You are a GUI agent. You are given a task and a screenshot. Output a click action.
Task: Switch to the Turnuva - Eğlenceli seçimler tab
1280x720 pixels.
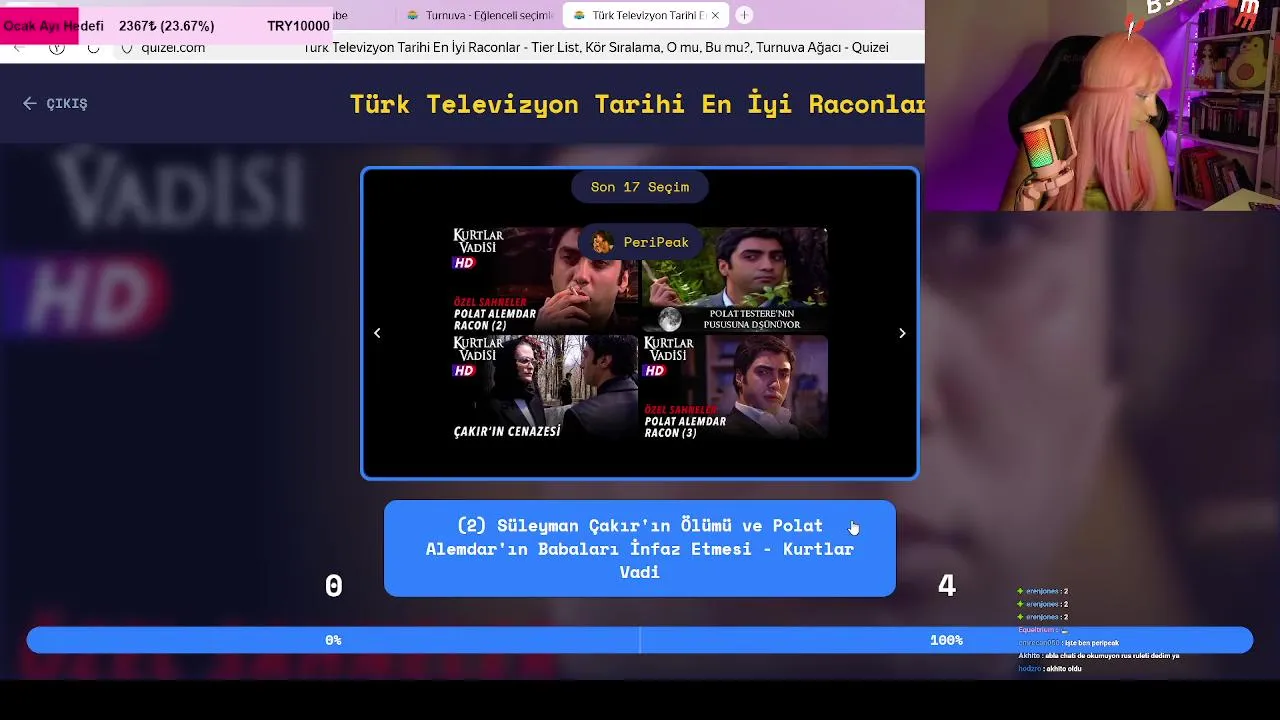(480, 15)
